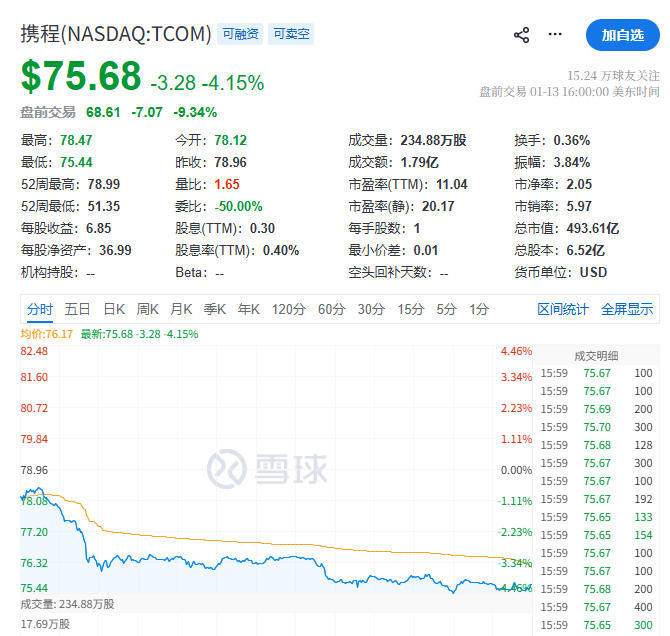
Task: Select the 5分 tab
Action: [447, 309]
